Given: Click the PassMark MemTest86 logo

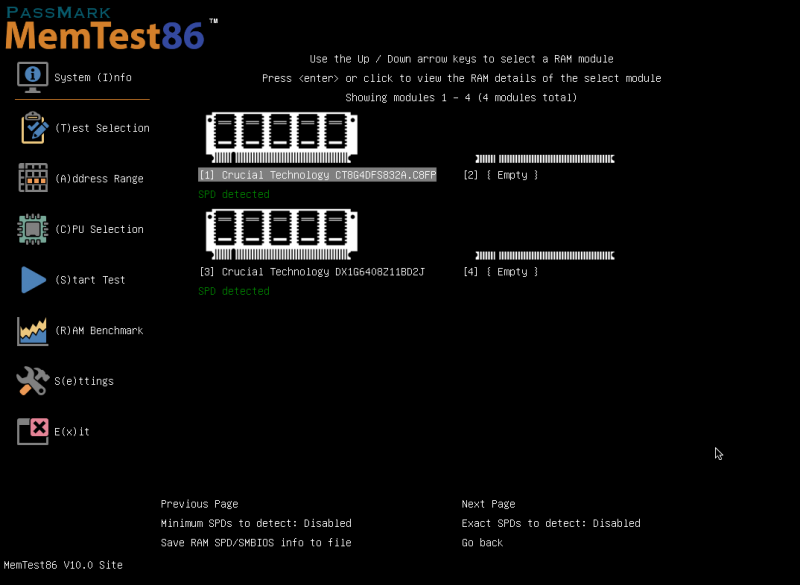Looking at the screenshot, I should (x=111, y=29).
